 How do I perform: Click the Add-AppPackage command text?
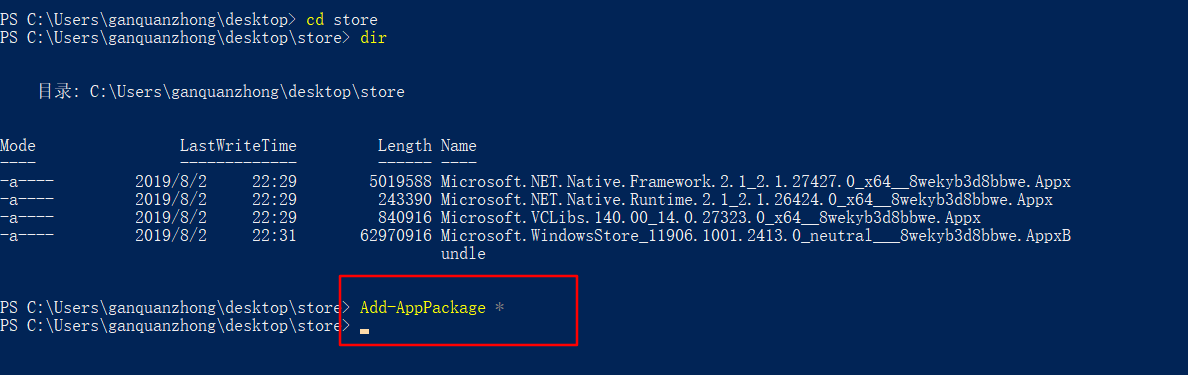(423, 308)
